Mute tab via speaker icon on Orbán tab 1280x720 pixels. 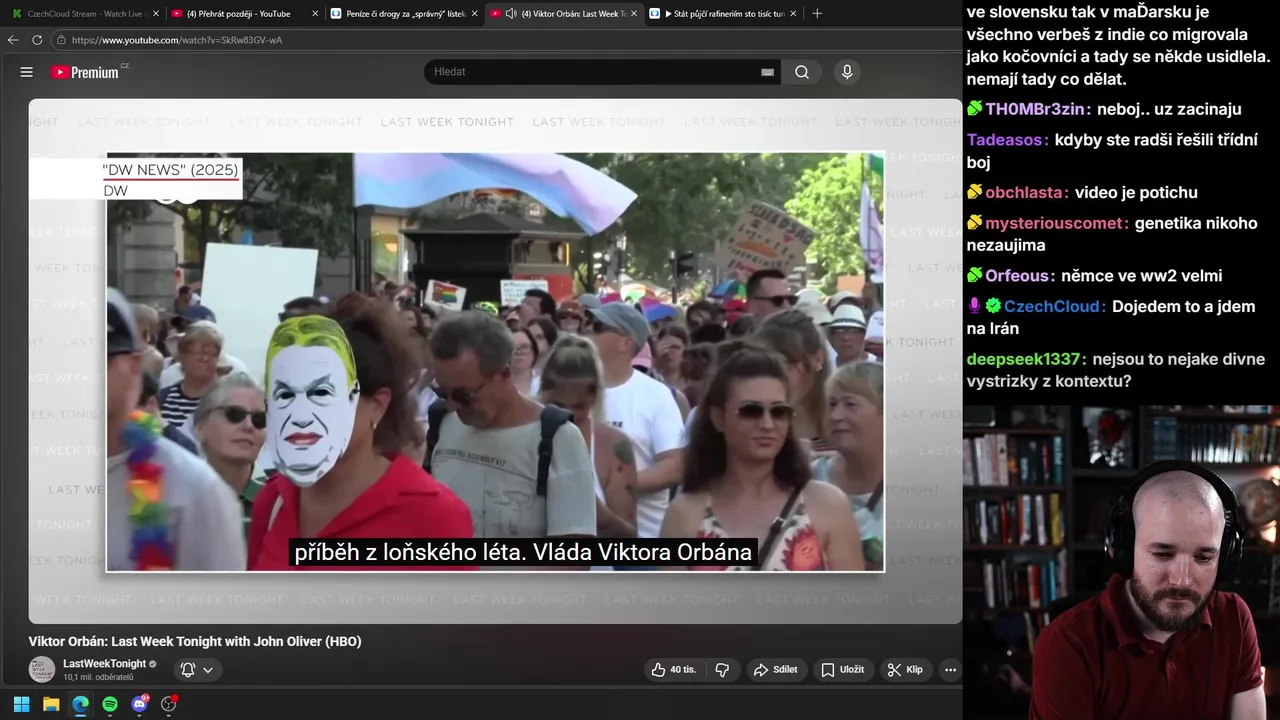tap(511, 14)
